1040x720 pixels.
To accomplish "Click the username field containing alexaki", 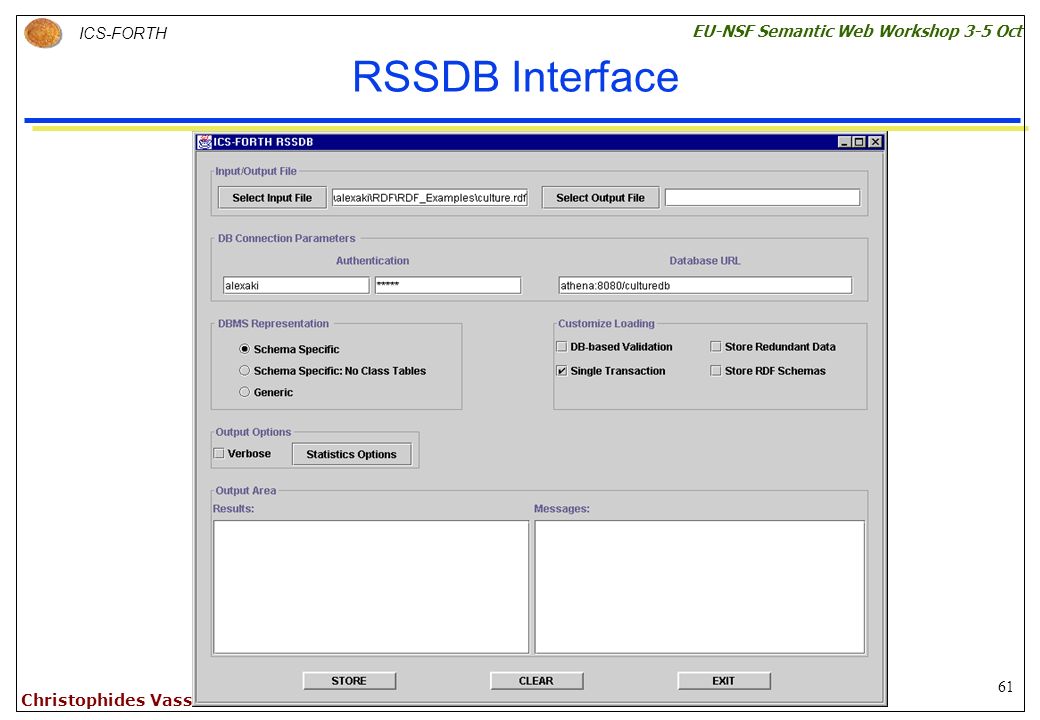I will tap(296, 285).
